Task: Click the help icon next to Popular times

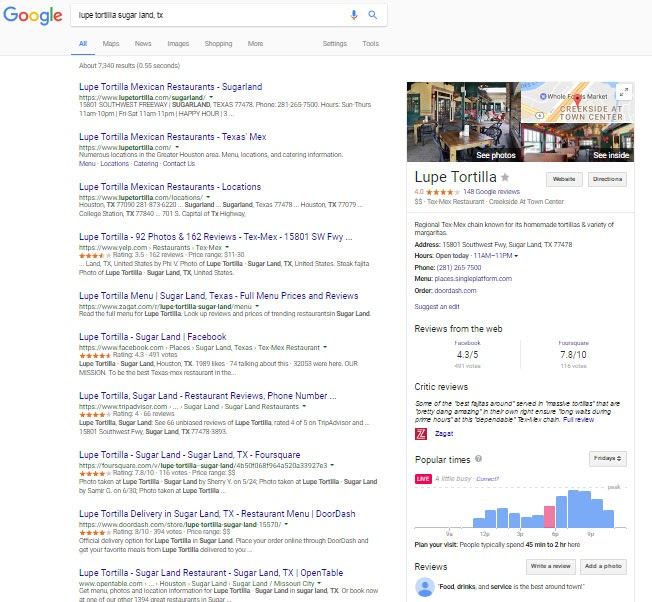Action: point(480,459)
